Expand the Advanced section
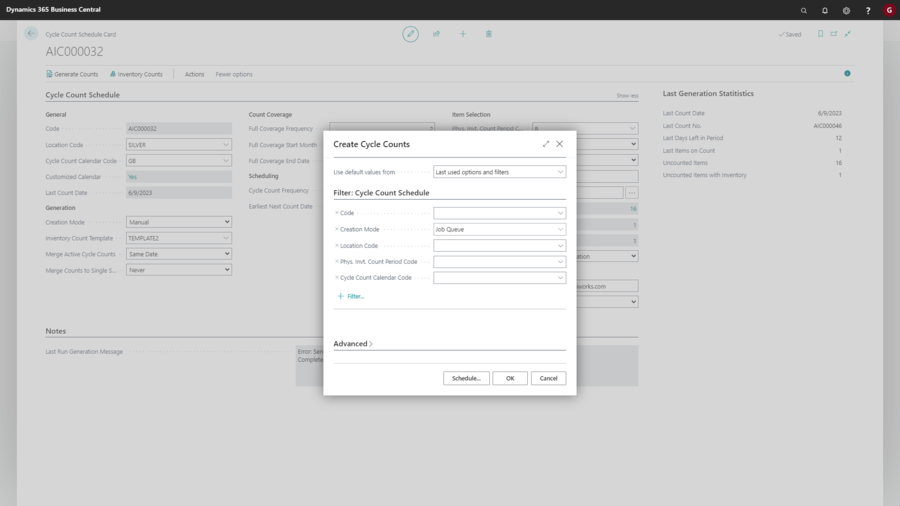 [x=353, y=344]
